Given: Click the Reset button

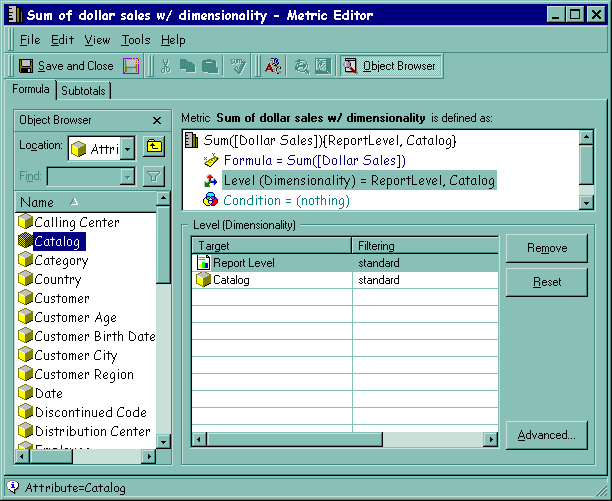Looking at the screenshot, I should 546,282.
